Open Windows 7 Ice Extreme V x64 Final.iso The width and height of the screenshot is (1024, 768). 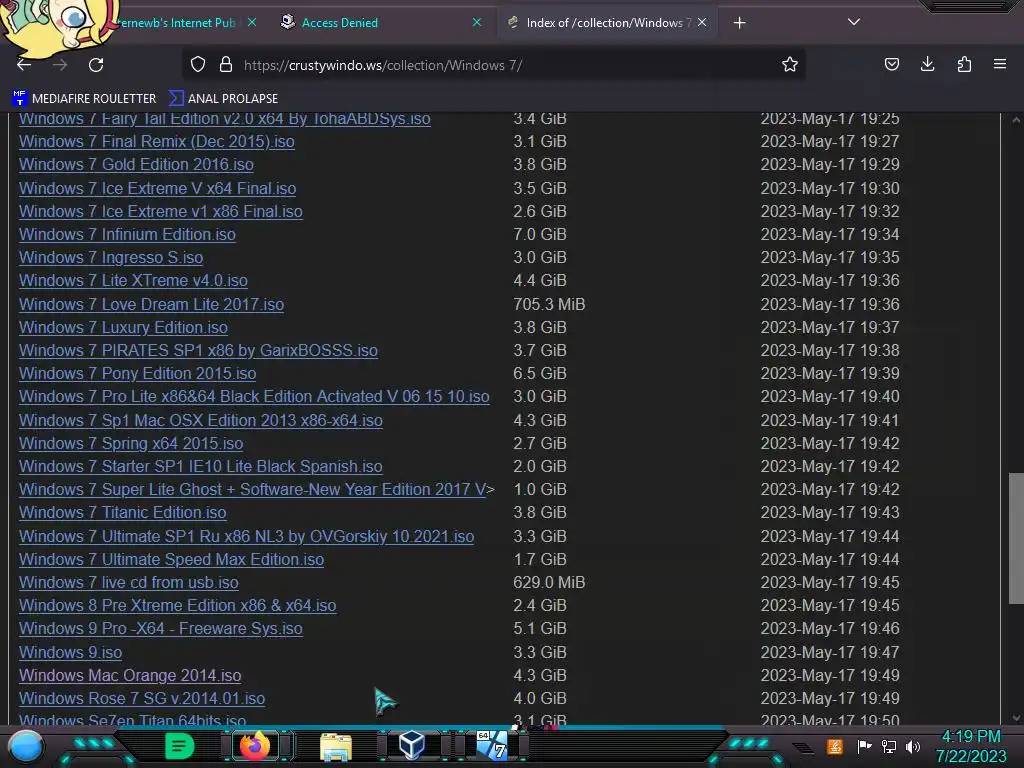[x=157, y=189]
